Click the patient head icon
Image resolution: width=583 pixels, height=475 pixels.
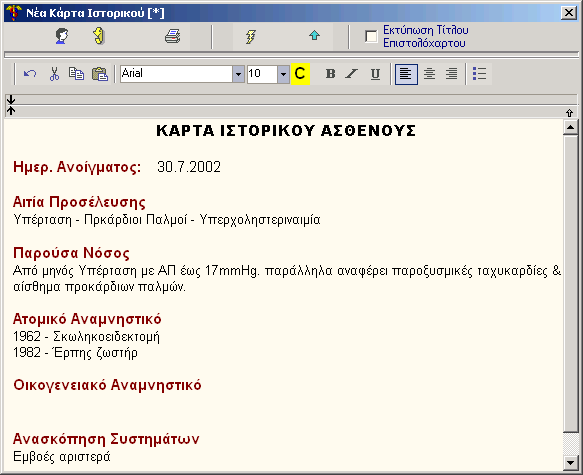[x=62, y=36]
